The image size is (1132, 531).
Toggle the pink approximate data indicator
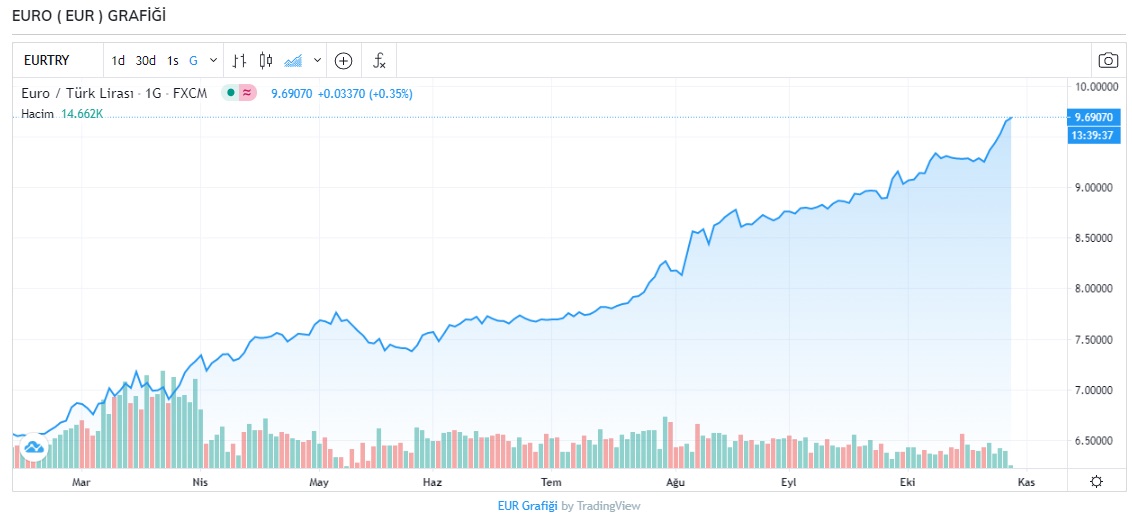[x=247, y=93]
